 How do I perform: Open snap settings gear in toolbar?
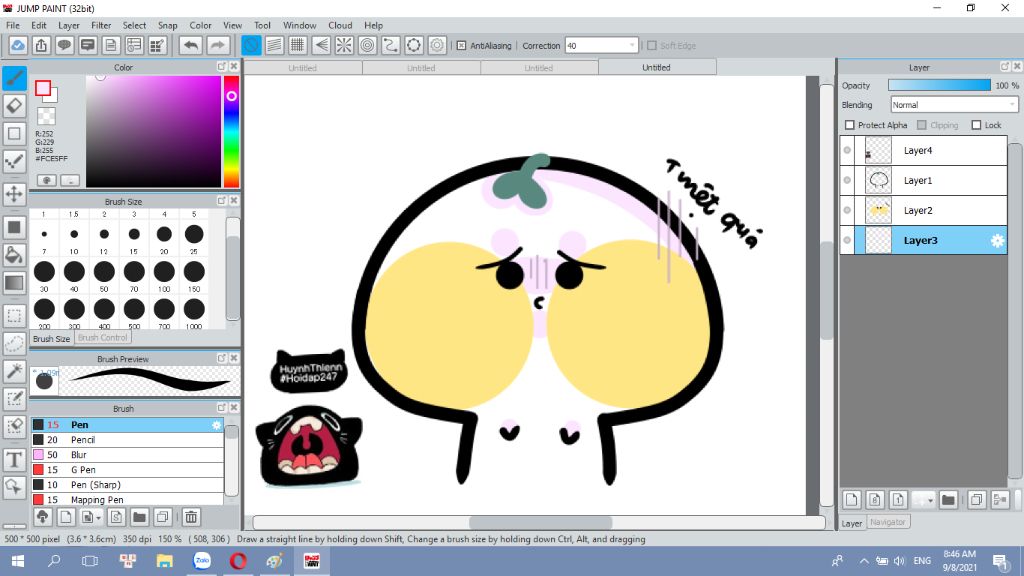click(437, 45)
